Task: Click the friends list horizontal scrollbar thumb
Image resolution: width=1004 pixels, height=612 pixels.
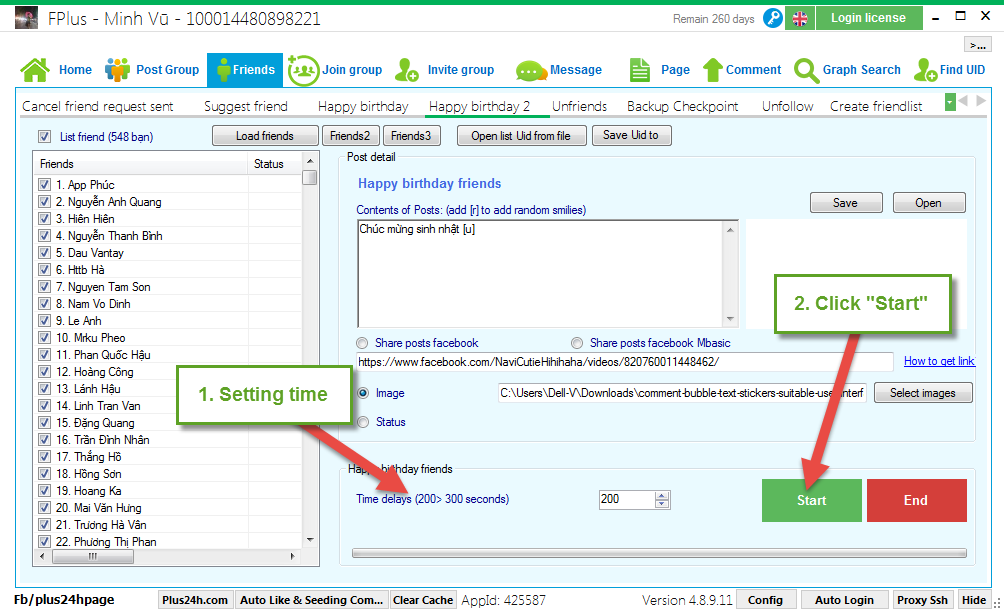Action: click(93, 556)
